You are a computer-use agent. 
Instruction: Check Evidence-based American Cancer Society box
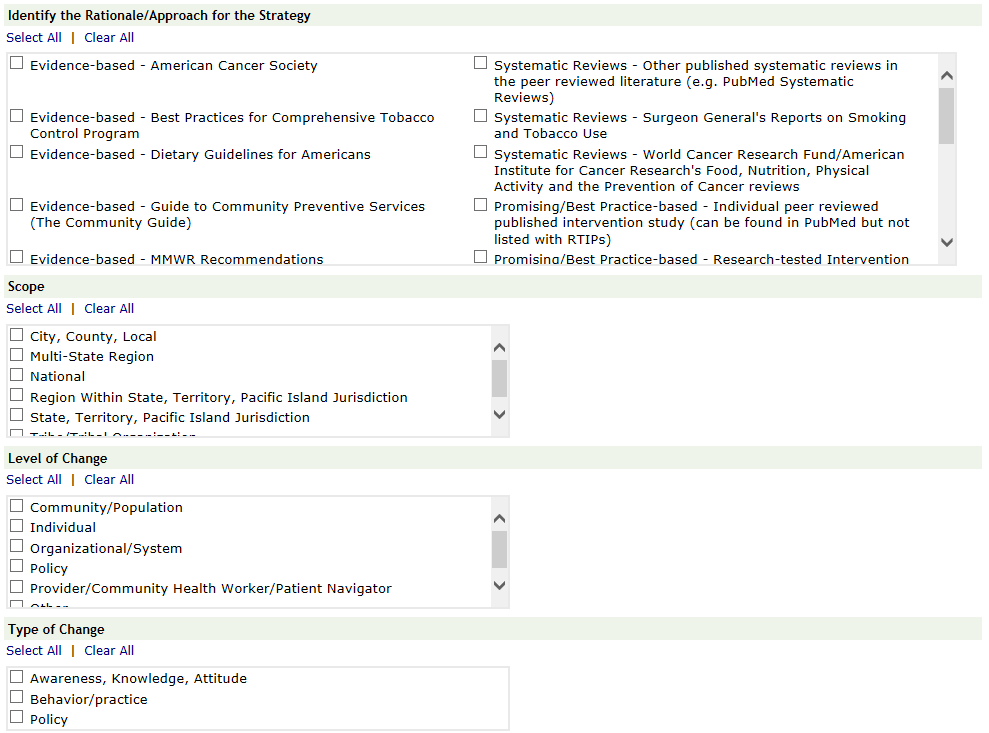[17, 64]
